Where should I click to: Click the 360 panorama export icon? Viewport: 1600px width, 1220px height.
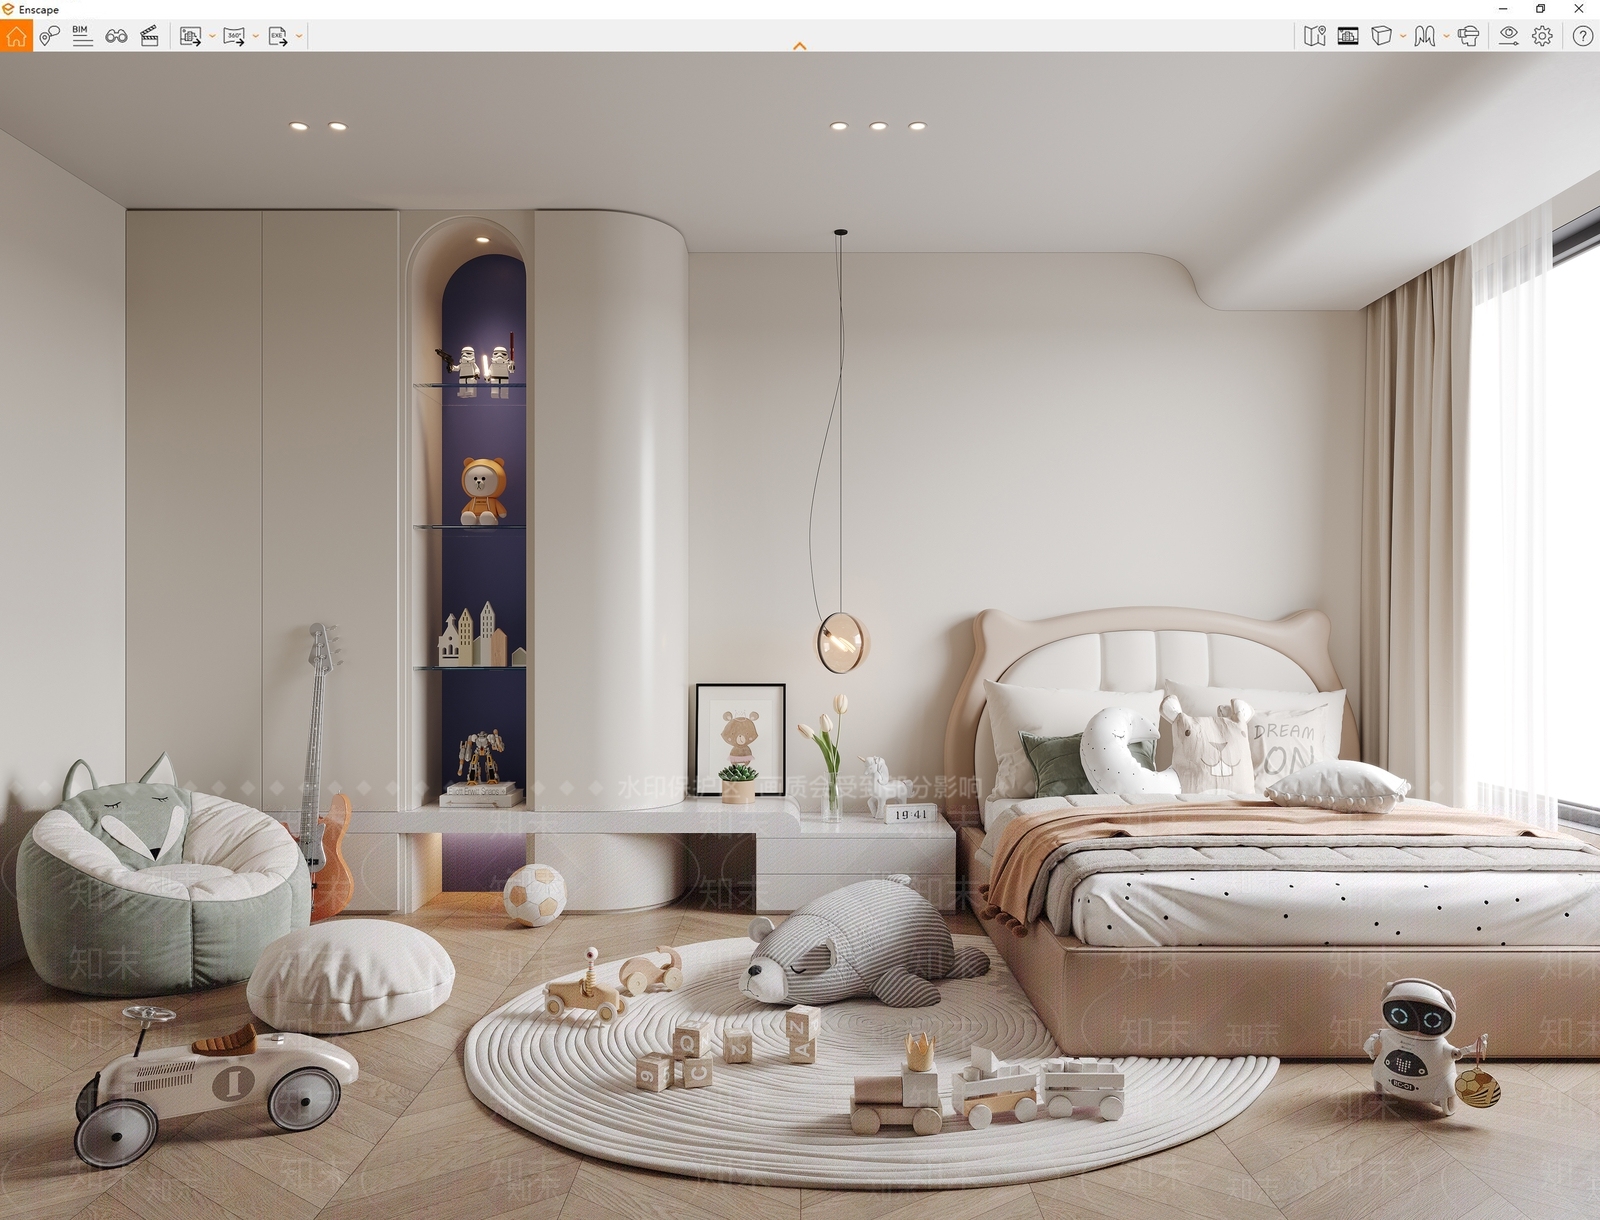pos(234,36)
